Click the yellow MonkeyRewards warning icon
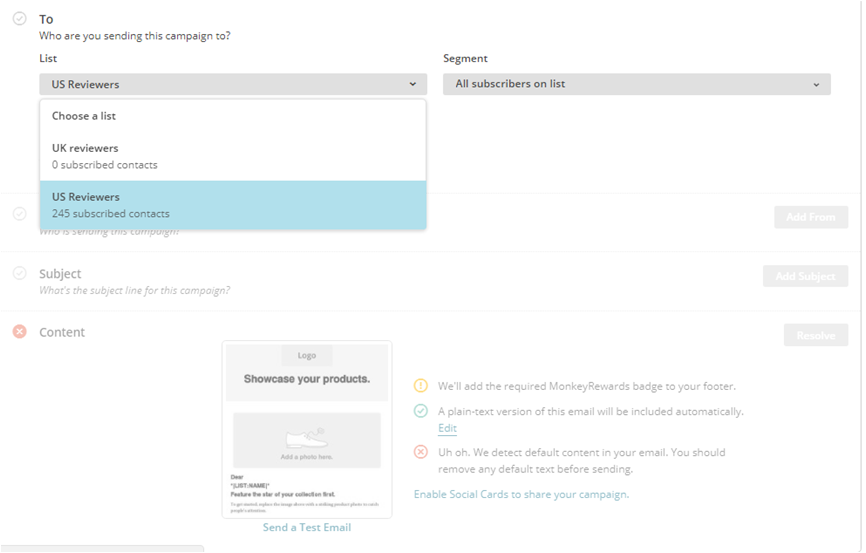This screenshot has width=866, height=553. [420, 386]
